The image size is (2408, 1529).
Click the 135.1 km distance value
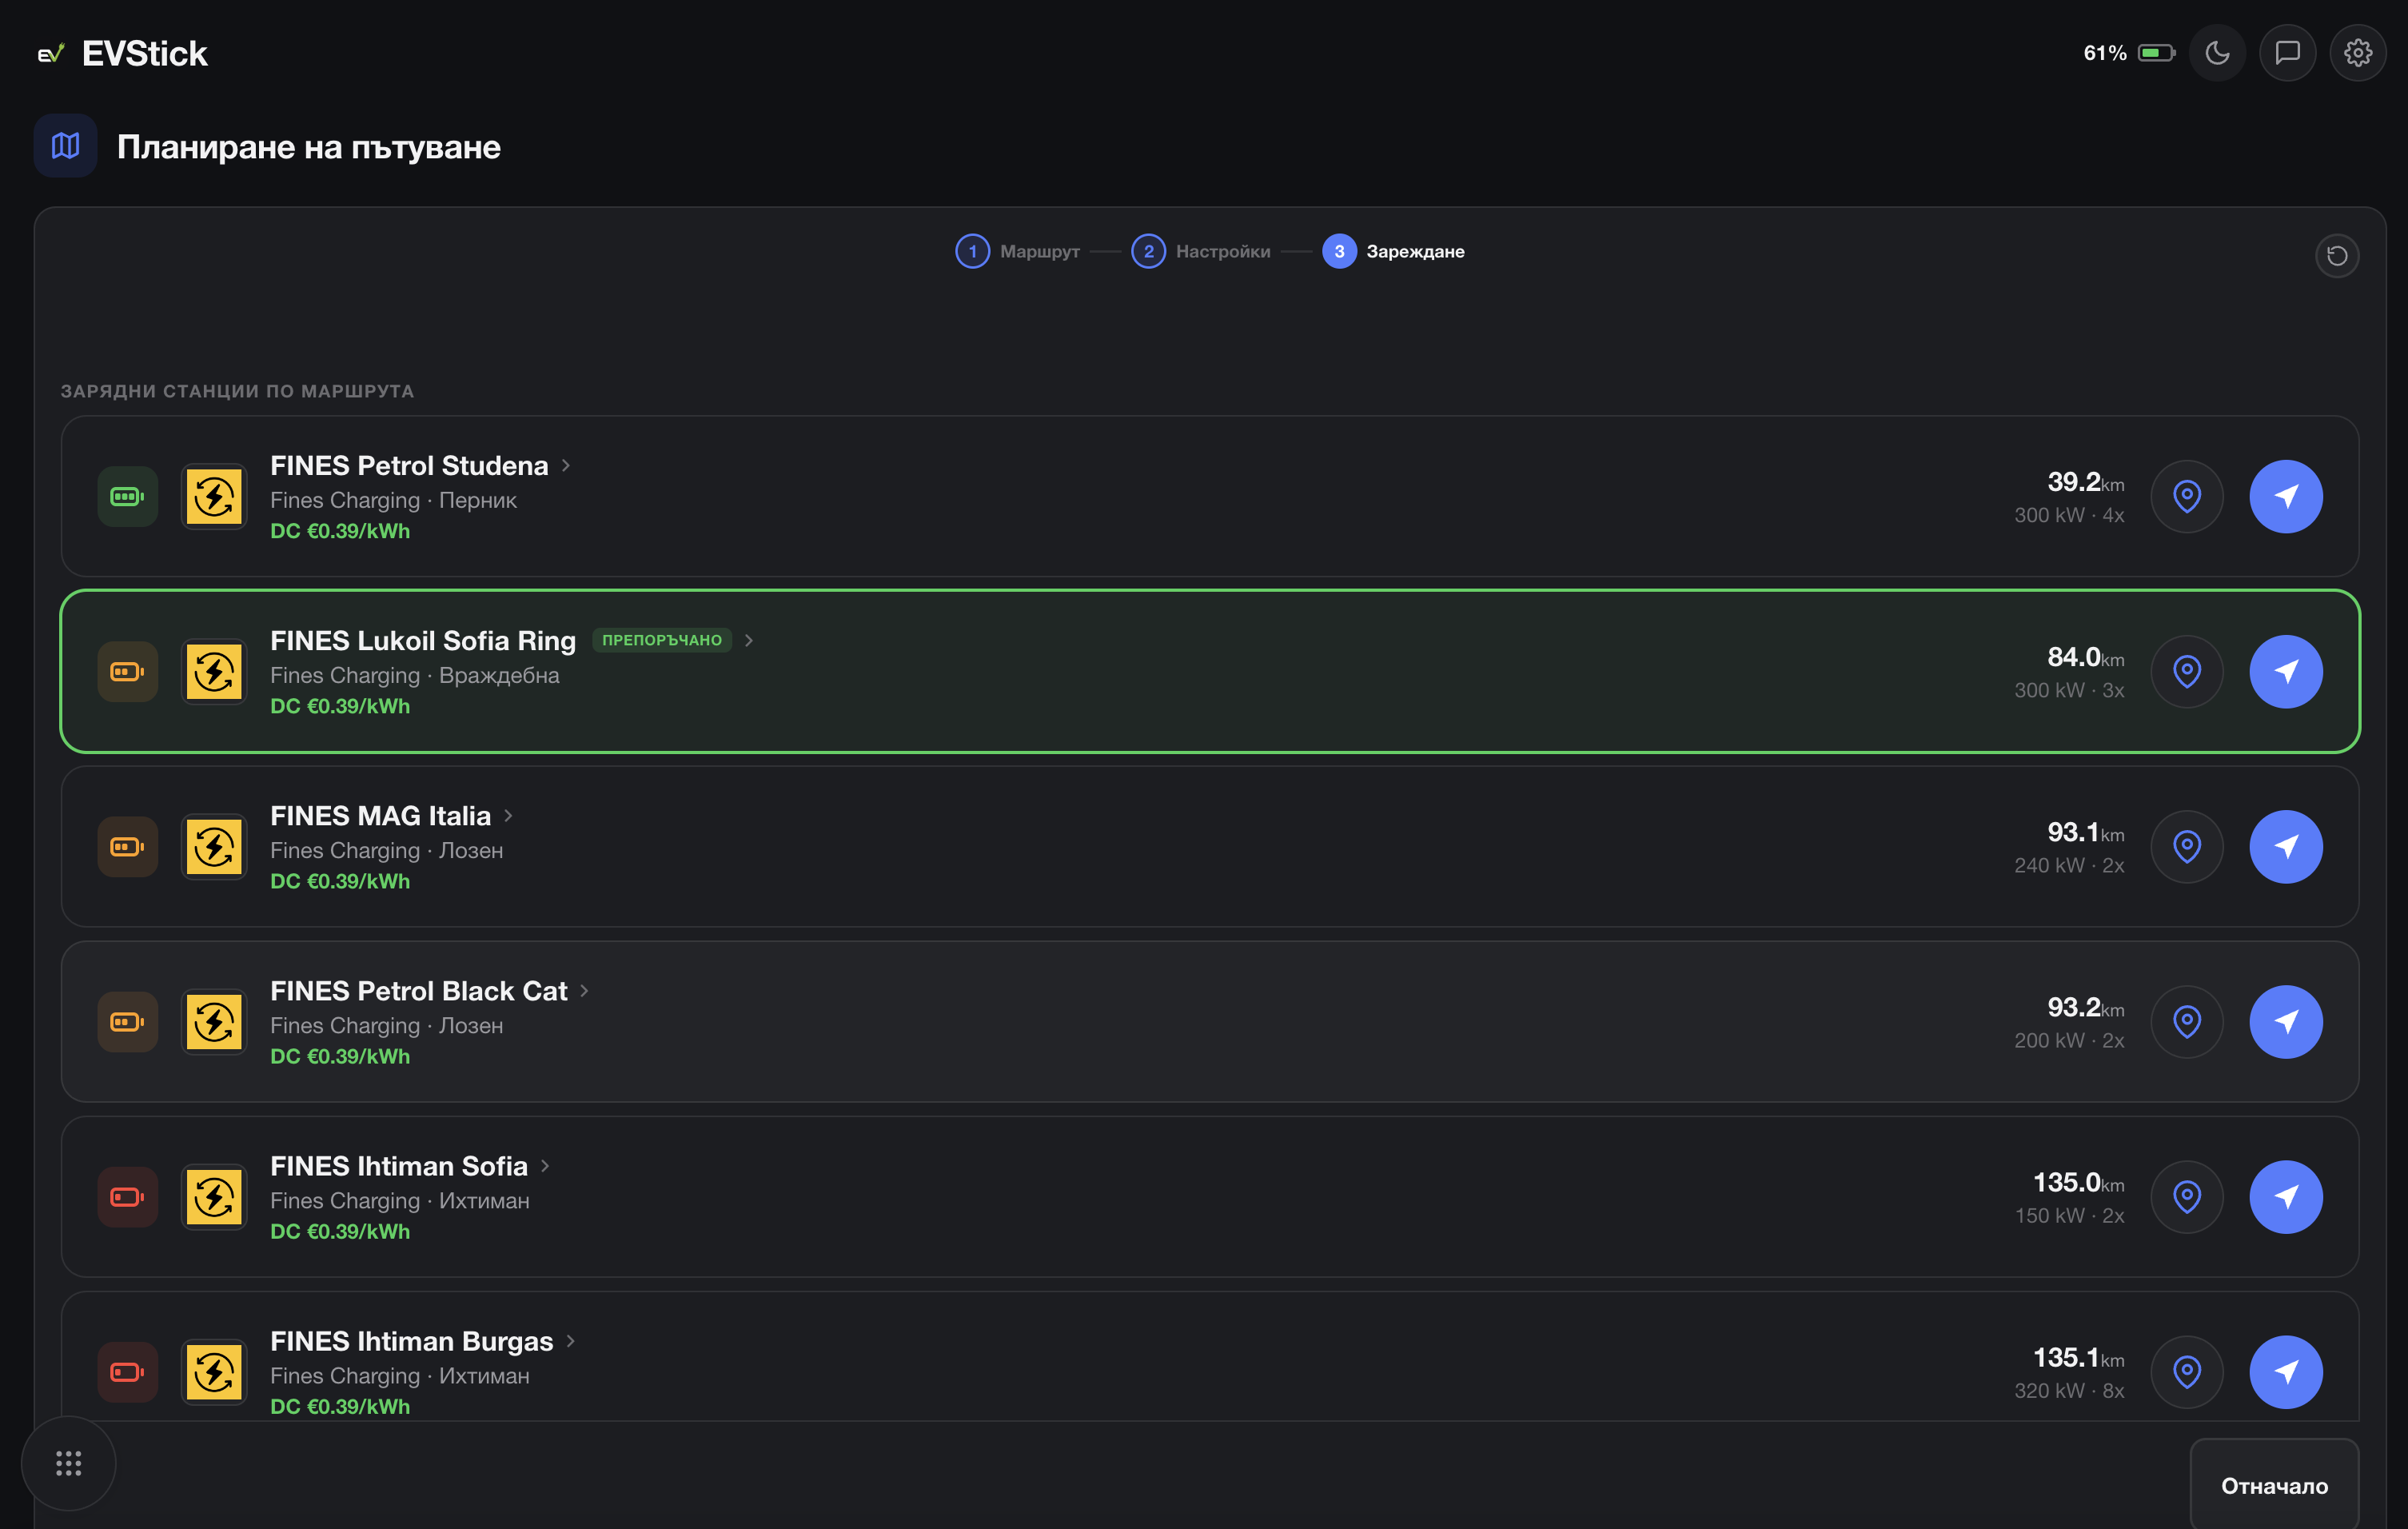(2079, 1357)
